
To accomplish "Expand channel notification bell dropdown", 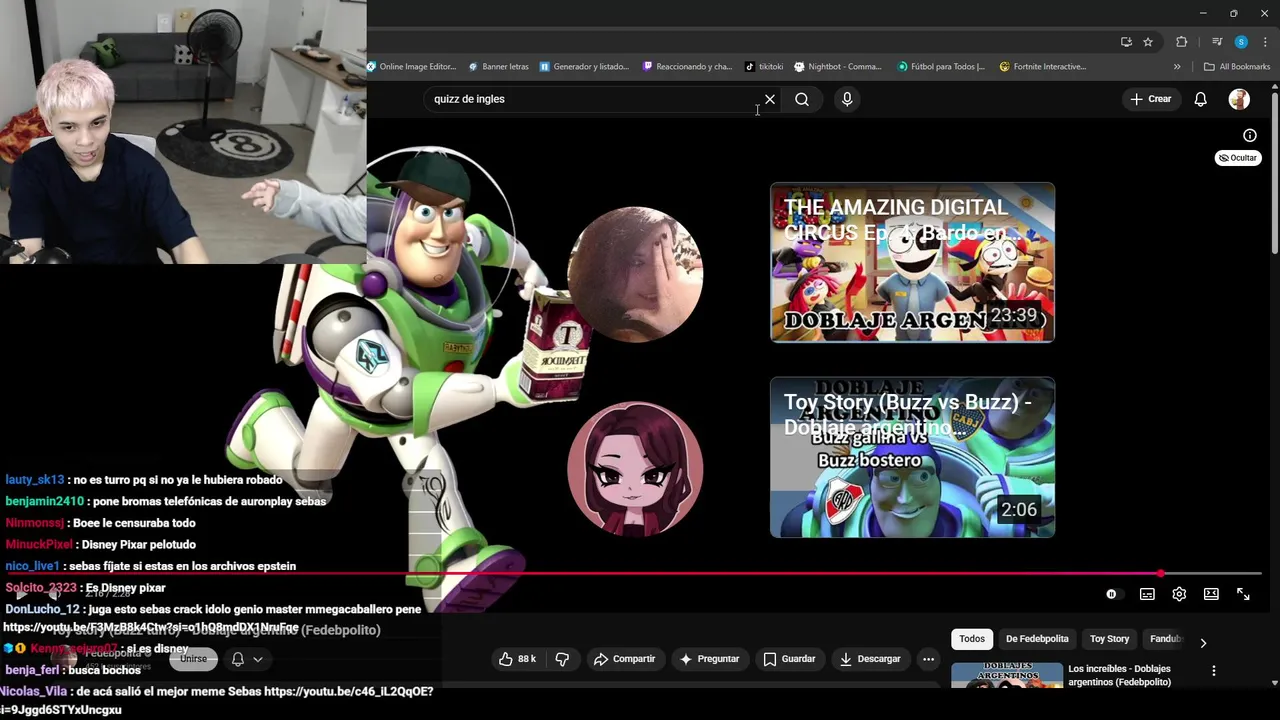I will tap(247, 659).
